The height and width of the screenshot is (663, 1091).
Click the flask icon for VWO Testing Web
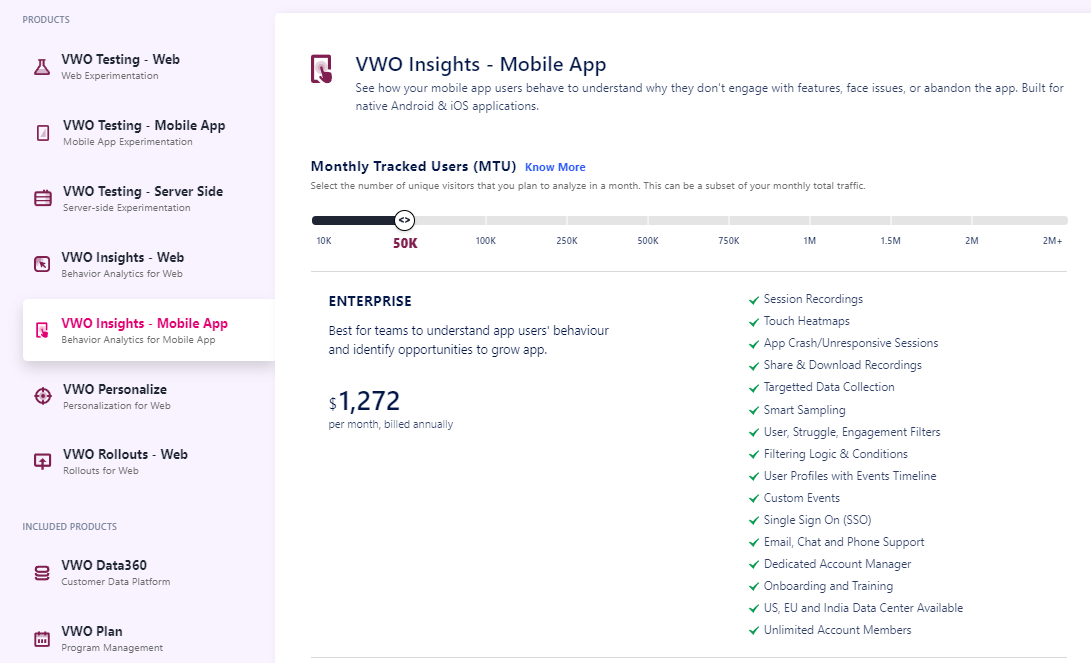click(41, 67)
